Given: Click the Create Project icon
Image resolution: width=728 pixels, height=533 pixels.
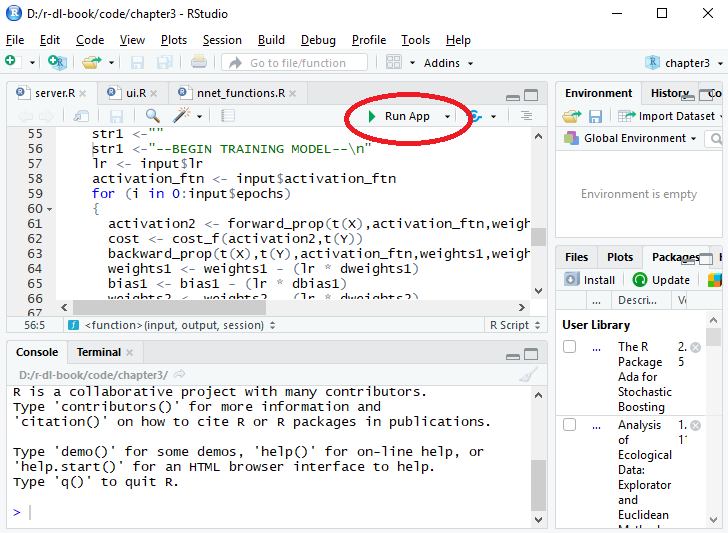Looking at the screenshot, I should pyautogui.click(x=57, y=63).
